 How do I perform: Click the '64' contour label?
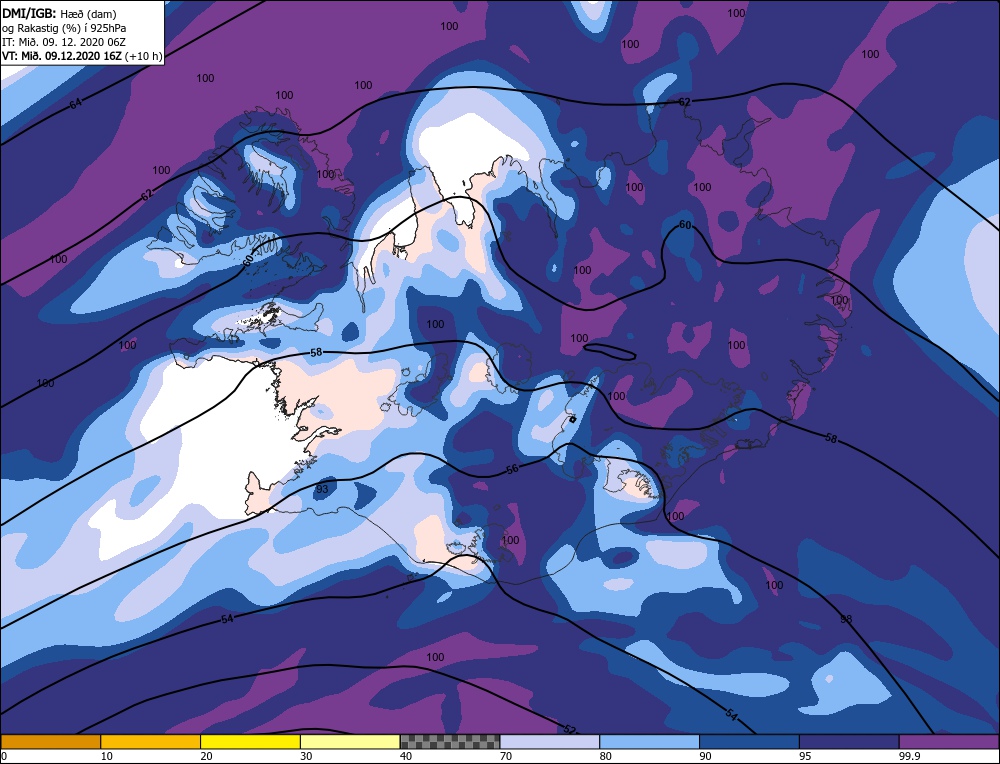point(76,103)
